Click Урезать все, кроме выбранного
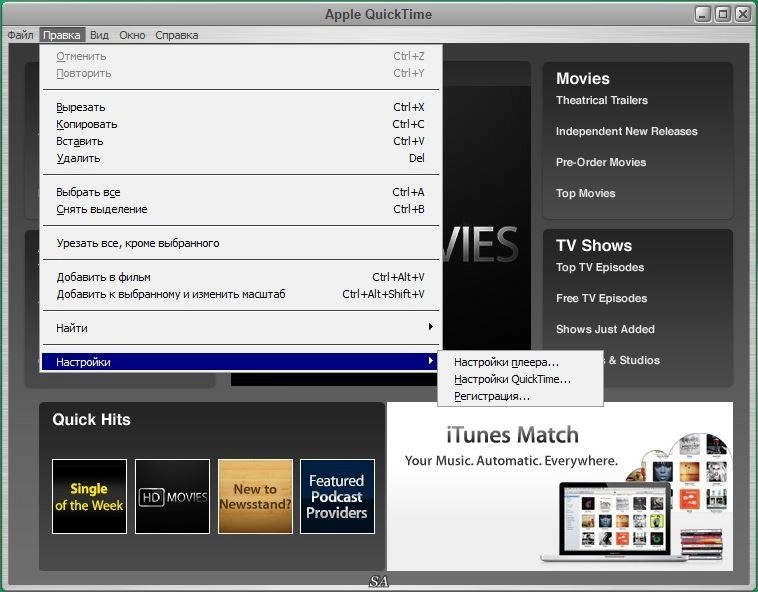 [x=240, y=243]
